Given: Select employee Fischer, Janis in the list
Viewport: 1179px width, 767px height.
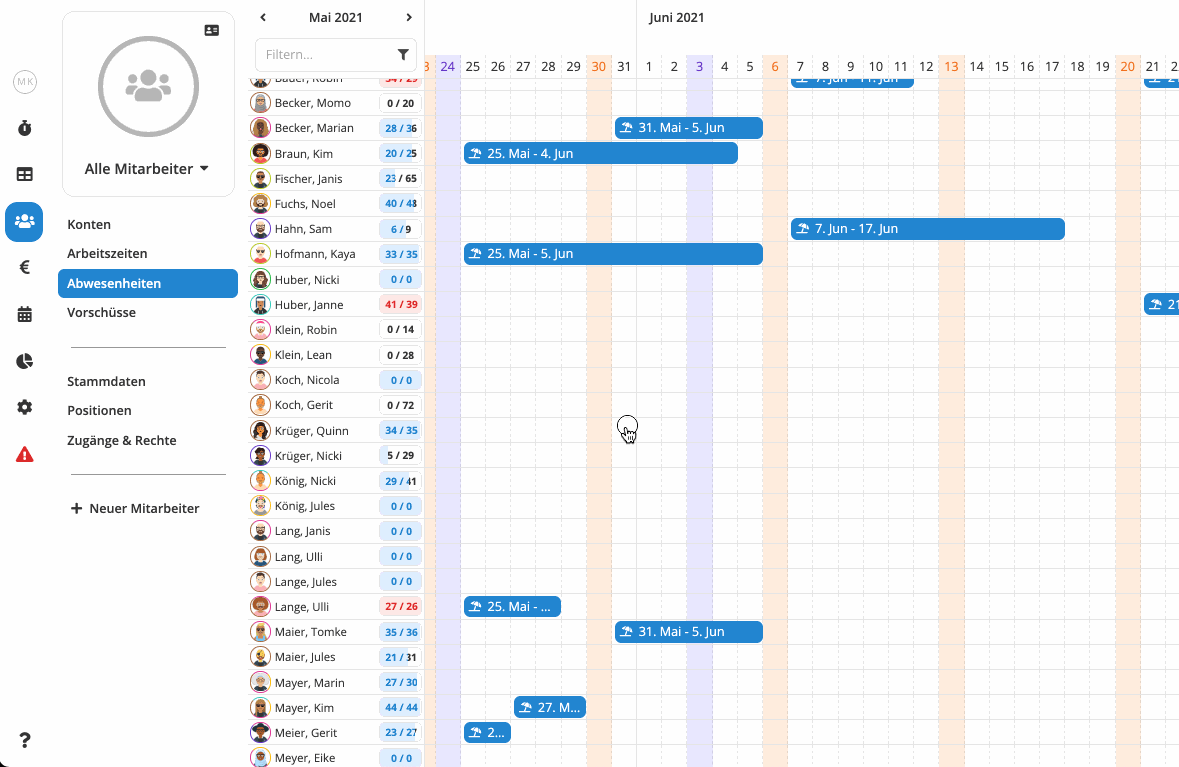Looking at the screenshot, I should pos(308,179).
